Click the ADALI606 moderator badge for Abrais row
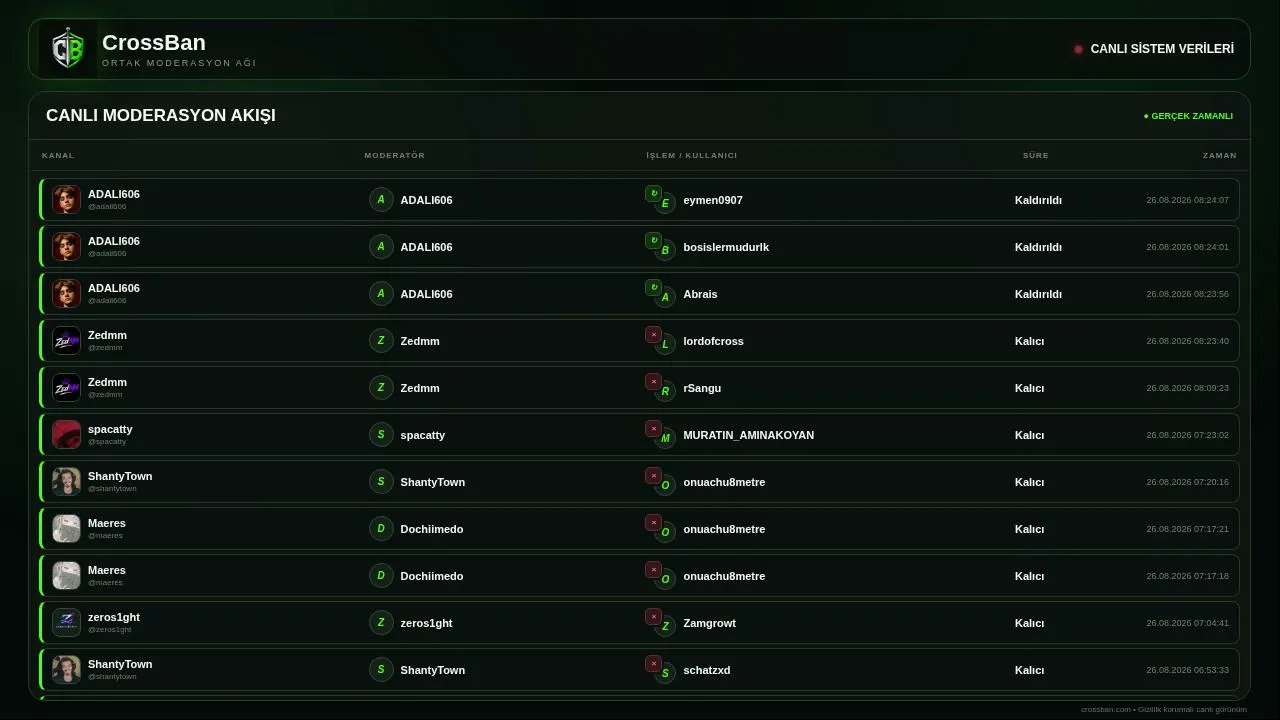 point(381,294)
